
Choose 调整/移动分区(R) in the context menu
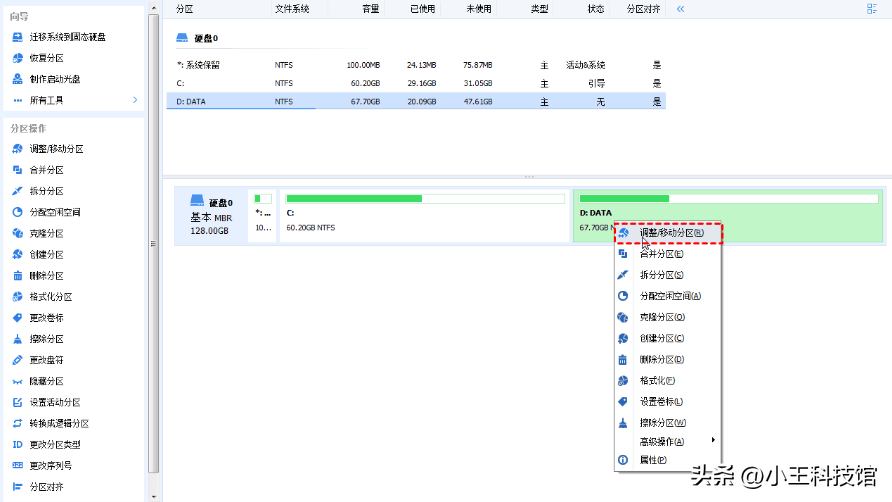668,233
